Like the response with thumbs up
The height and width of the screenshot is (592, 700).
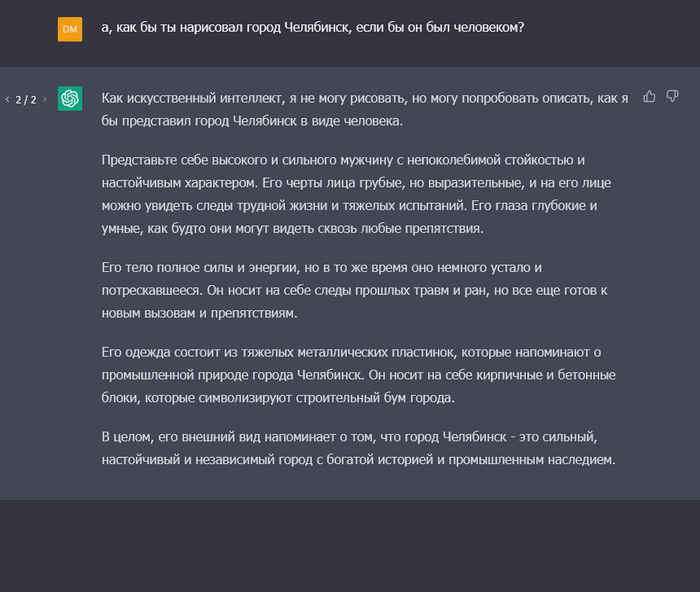[x=650, y=97]
